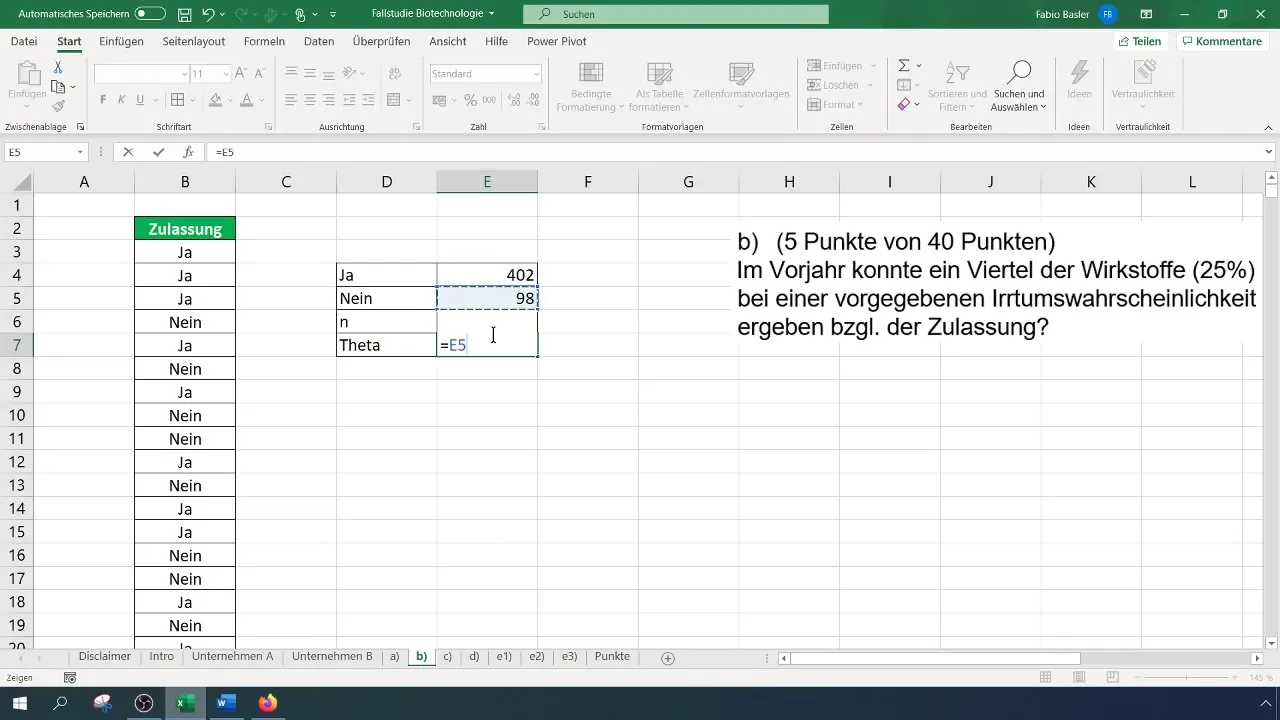Click the thousands separator 000 icon
Screen dimensions: 1280x720
click(487, 100)
